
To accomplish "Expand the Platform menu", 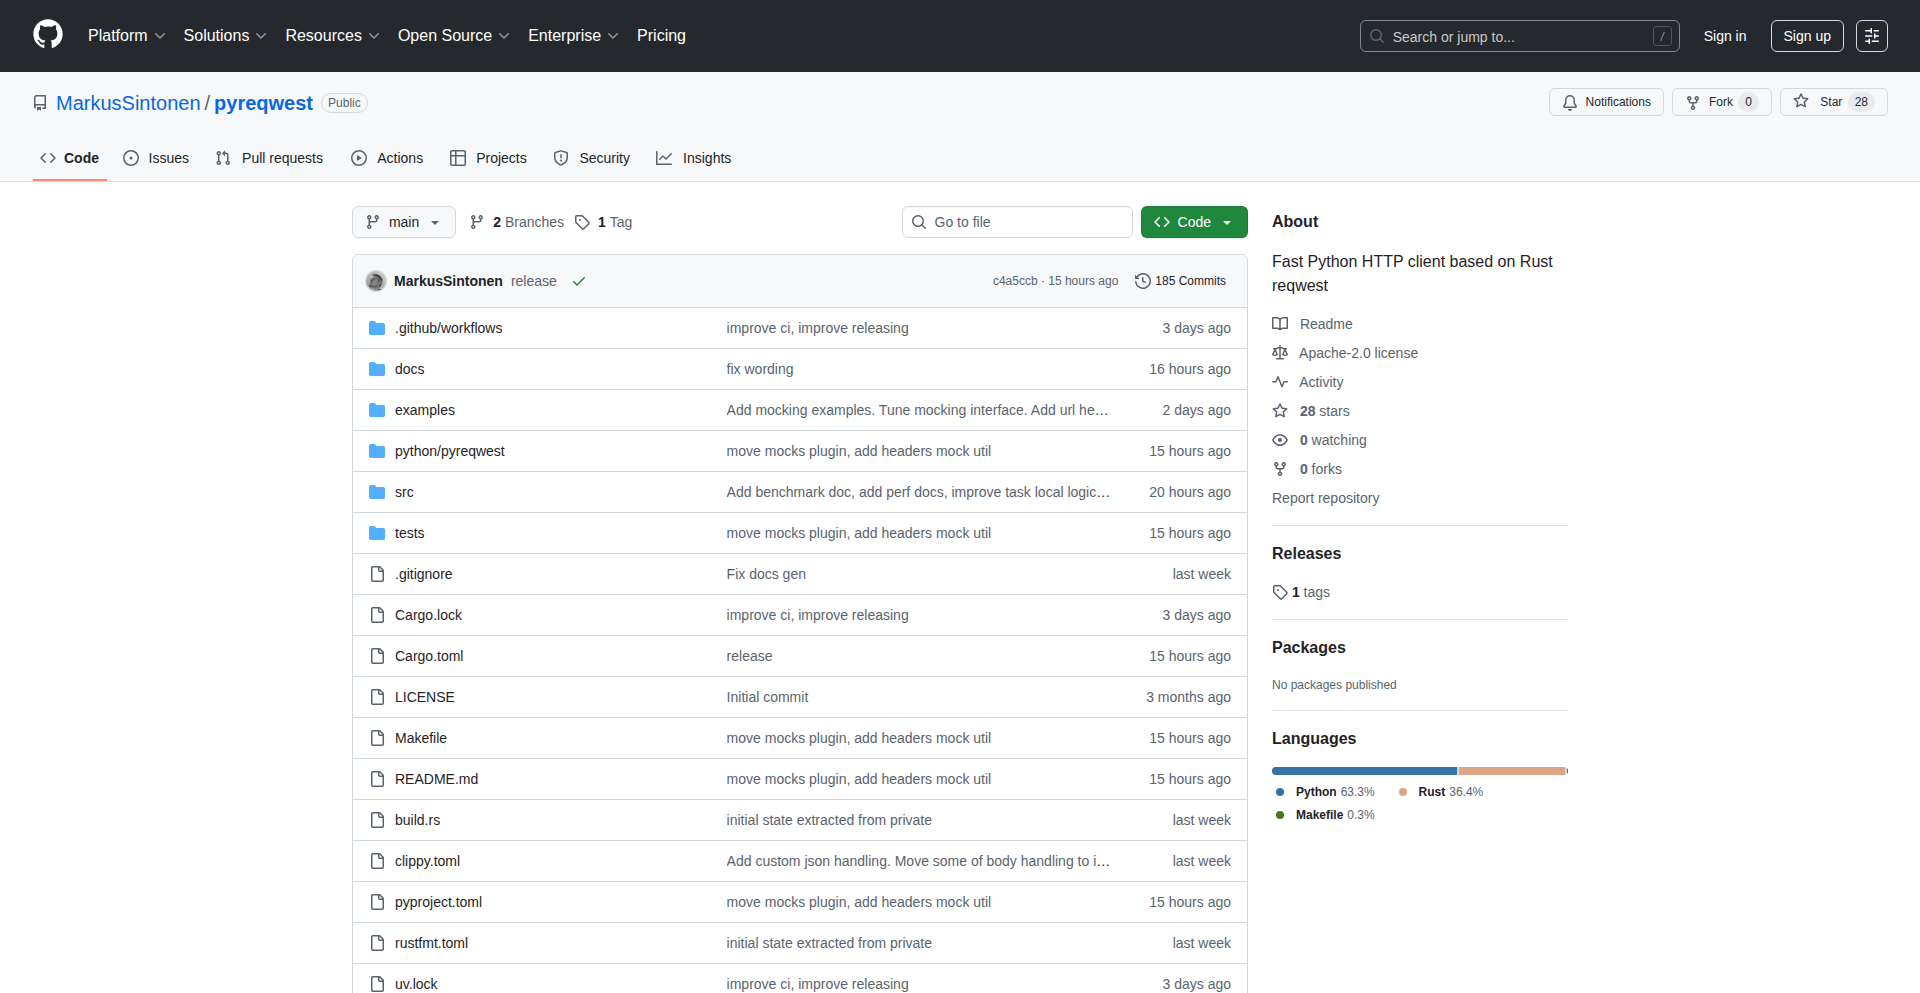I will (126, 36).
